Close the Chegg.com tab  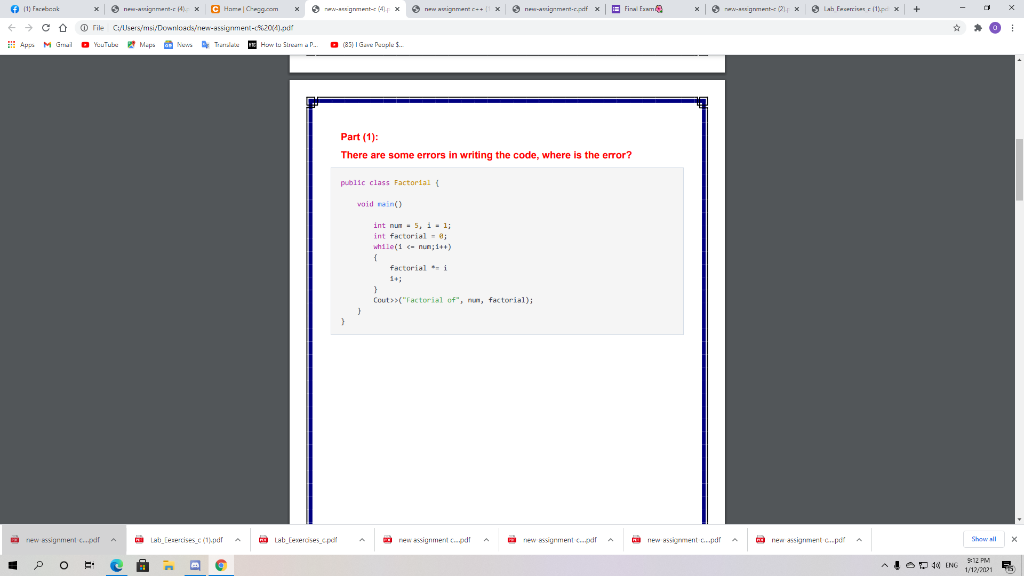click(x=296, y=9)
